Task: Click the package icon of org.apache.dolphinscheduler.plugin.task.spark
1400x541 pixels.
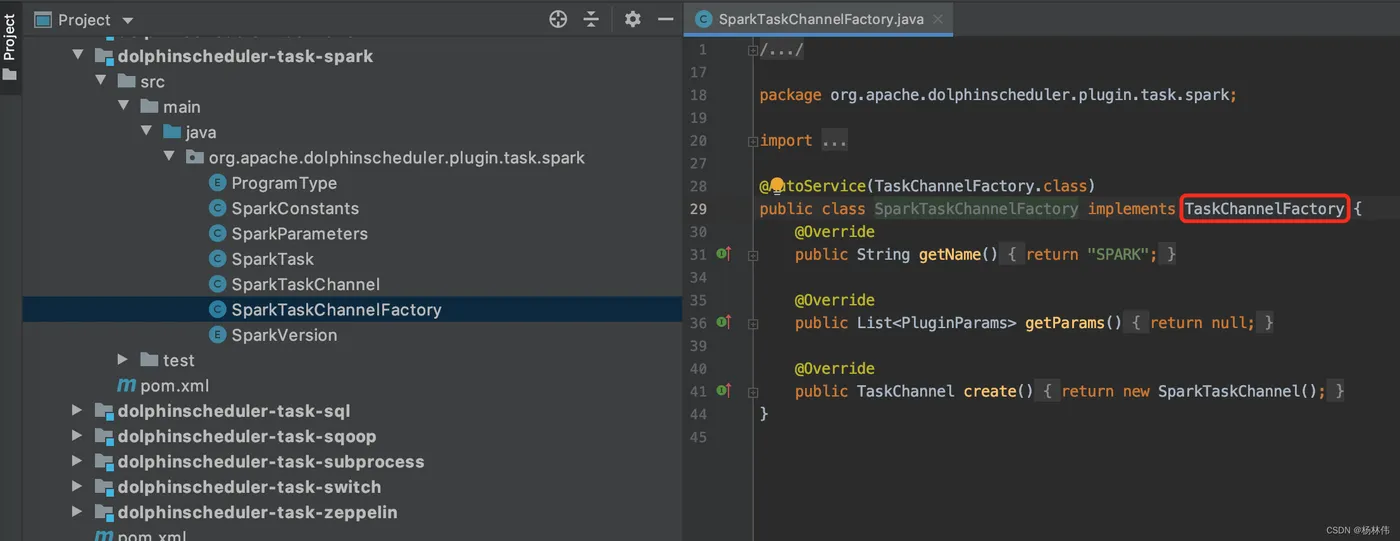Action: (x=194, y=157)
